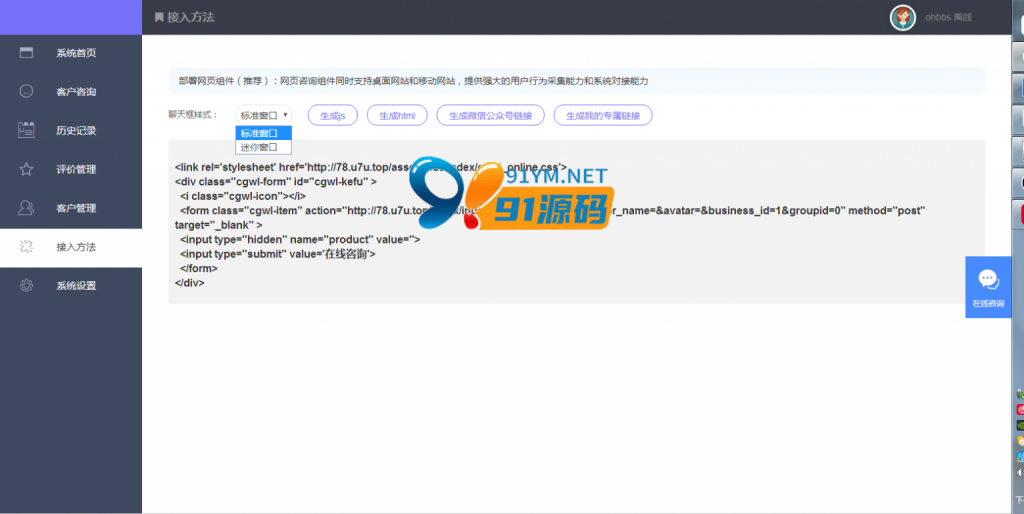Click the 生成js button
This screenshot has height=514, width=1024.
pyautogui.click(x=332, y=116)
